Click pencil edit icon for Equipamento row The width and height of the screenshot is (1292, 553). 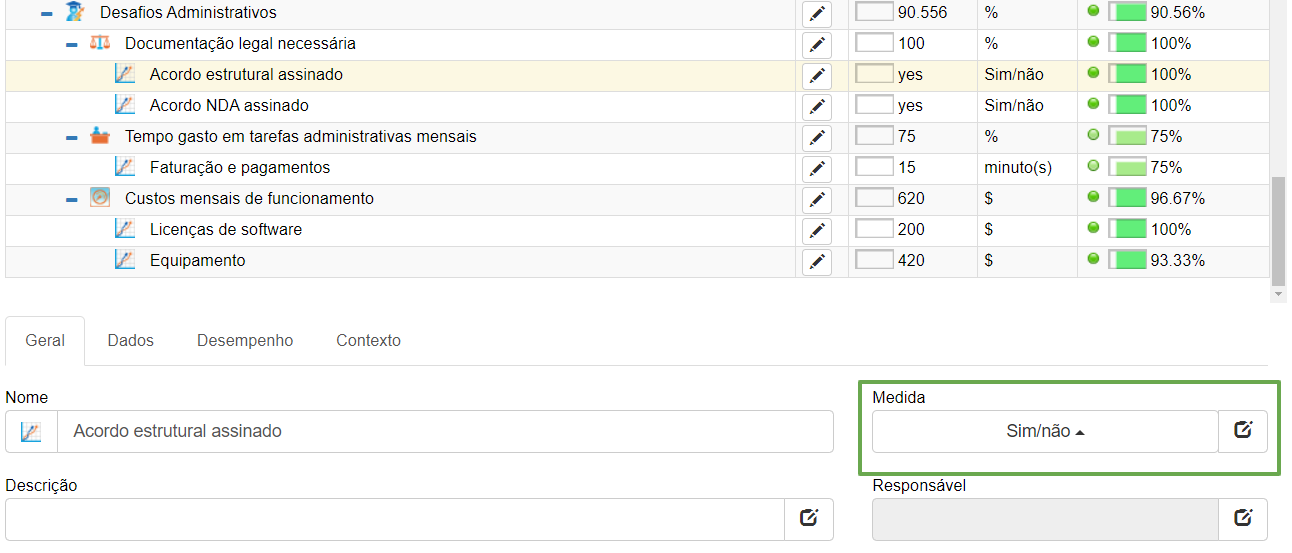point(817,261)
